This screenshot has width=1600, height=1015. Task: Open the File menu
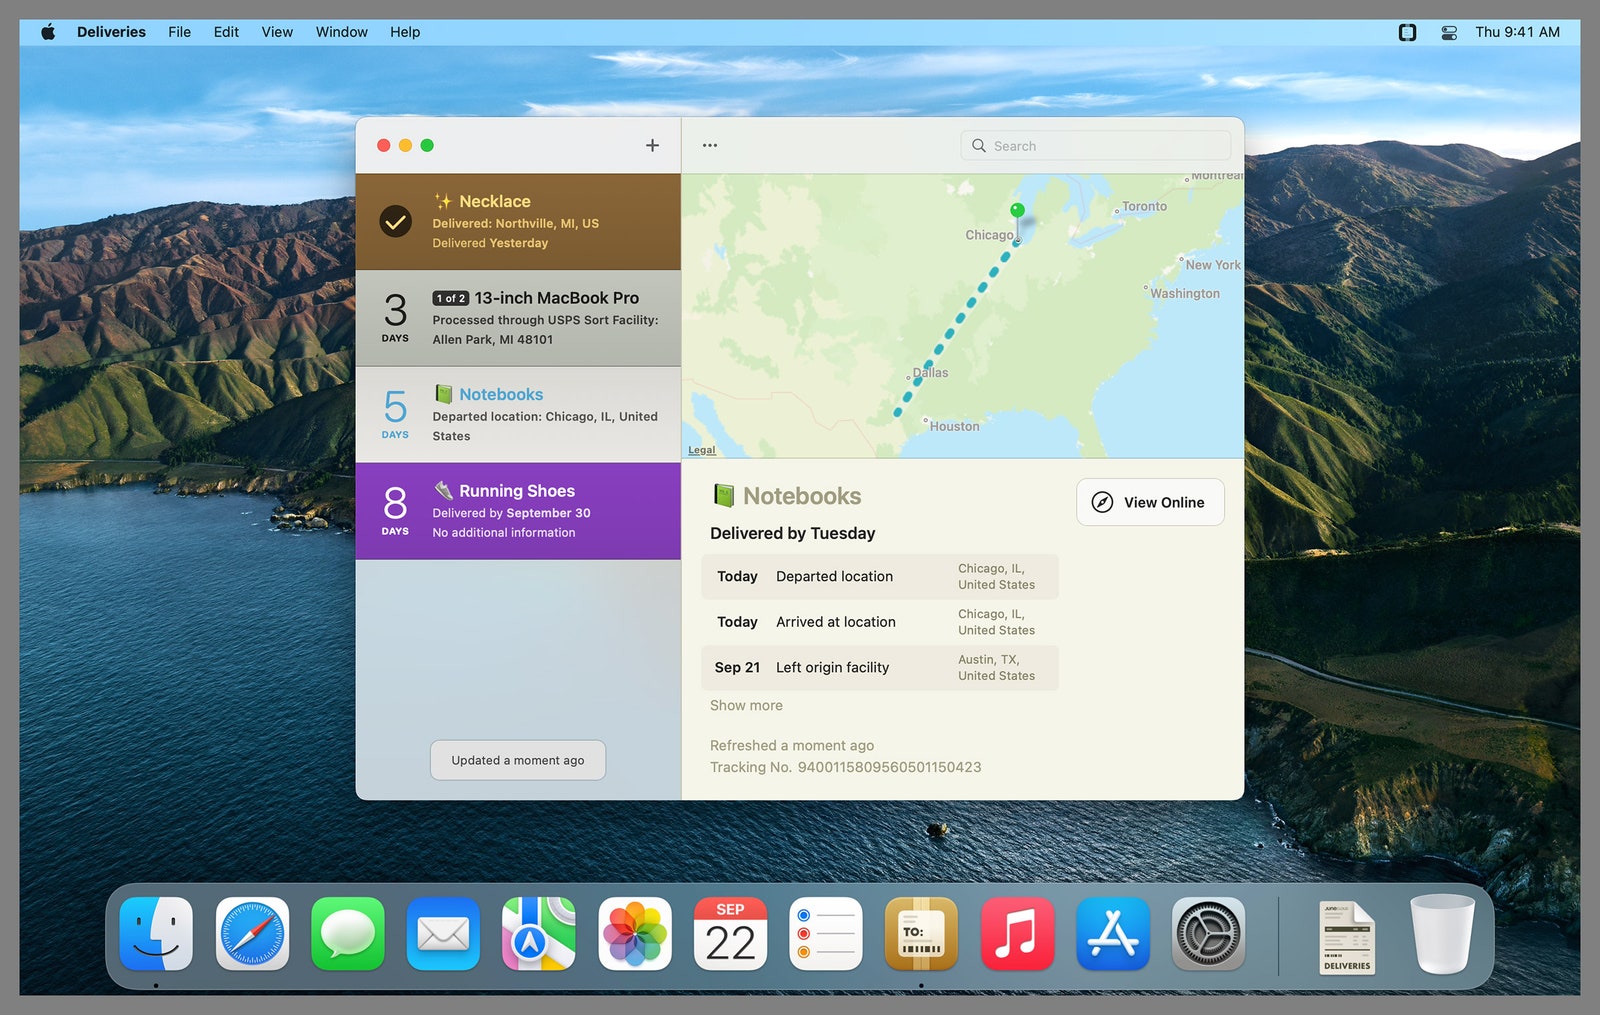pyautogui.click(x=179, y=32)
